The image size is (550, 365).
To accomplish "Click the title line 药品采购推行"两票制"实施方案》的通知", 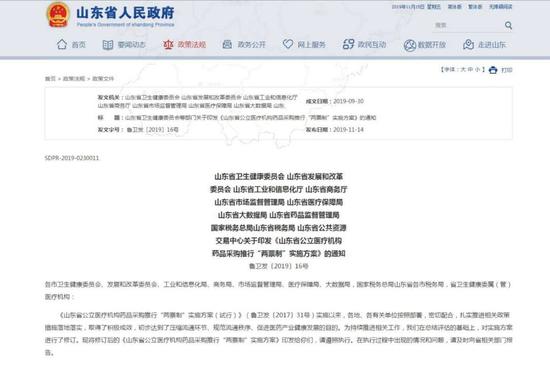I will pyautogui.click(x=279, y=253).
